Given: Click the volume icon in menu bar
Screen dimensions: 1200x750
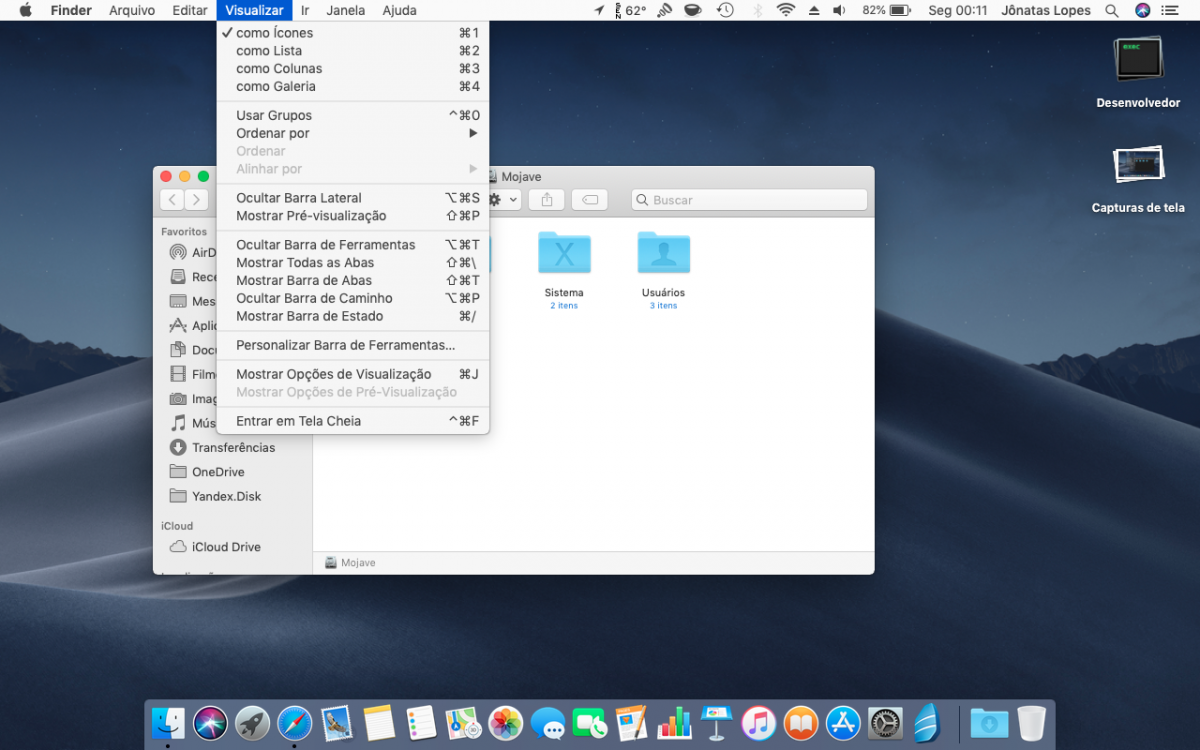Looking at the screenshot, I should [x=839, y=10].
